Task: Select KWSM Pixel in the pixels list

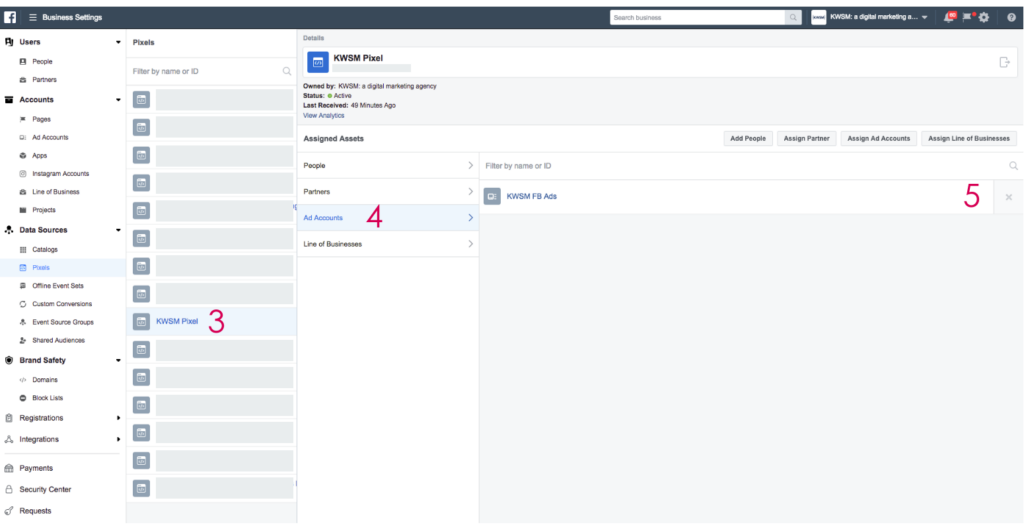Action: click(x=177, y=321)
